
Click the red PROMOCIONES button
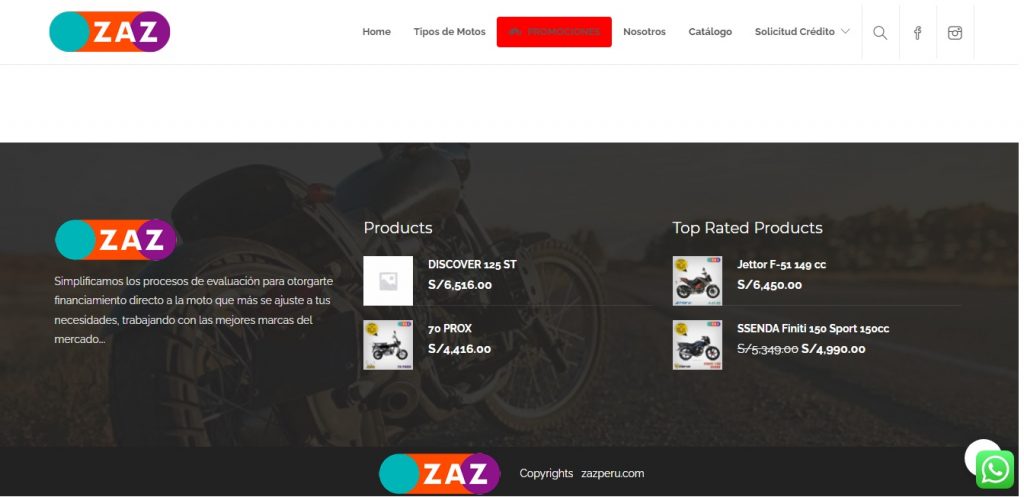click(x=554, y=32)
